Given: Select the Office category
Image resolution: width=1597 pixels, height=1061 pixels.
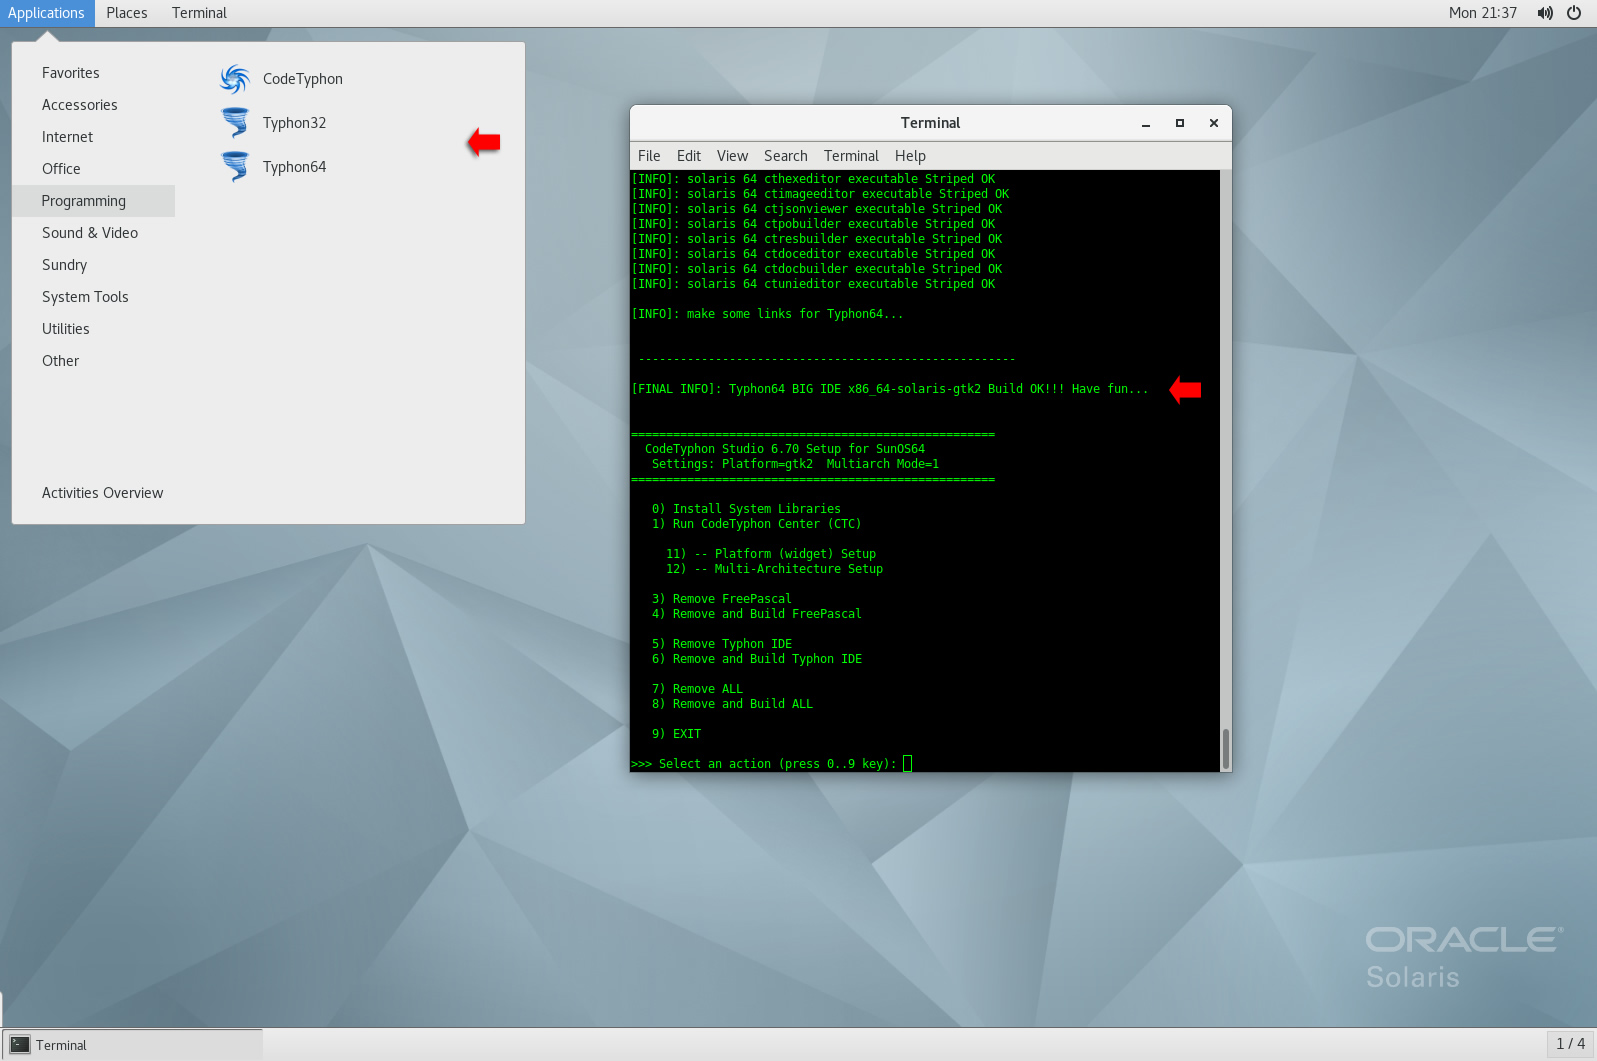Looking at the screenshot, I should [94, 169].
